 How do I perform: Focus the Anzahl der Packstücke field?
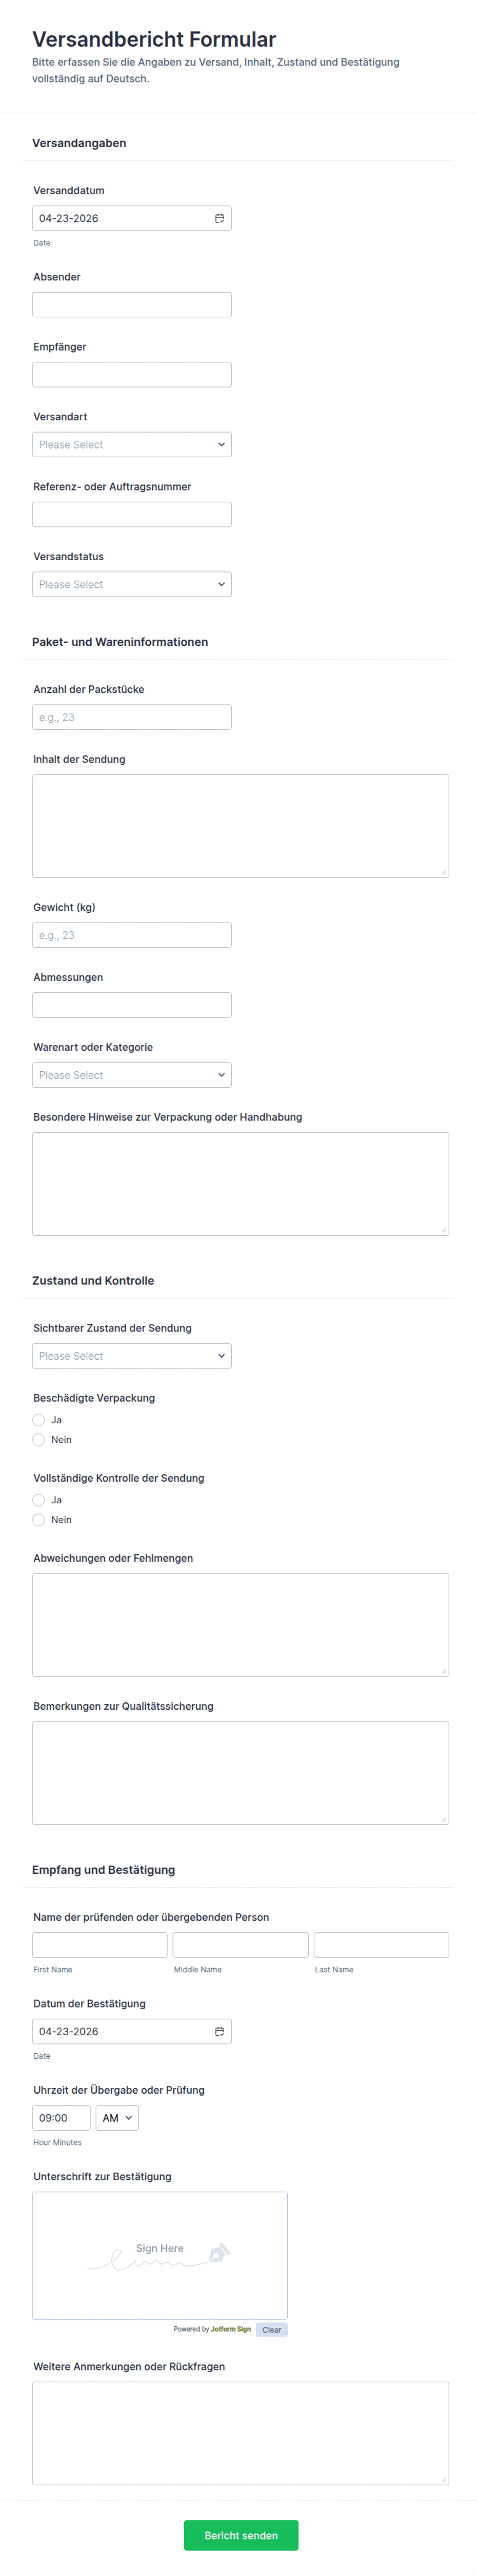coord(131,717)
